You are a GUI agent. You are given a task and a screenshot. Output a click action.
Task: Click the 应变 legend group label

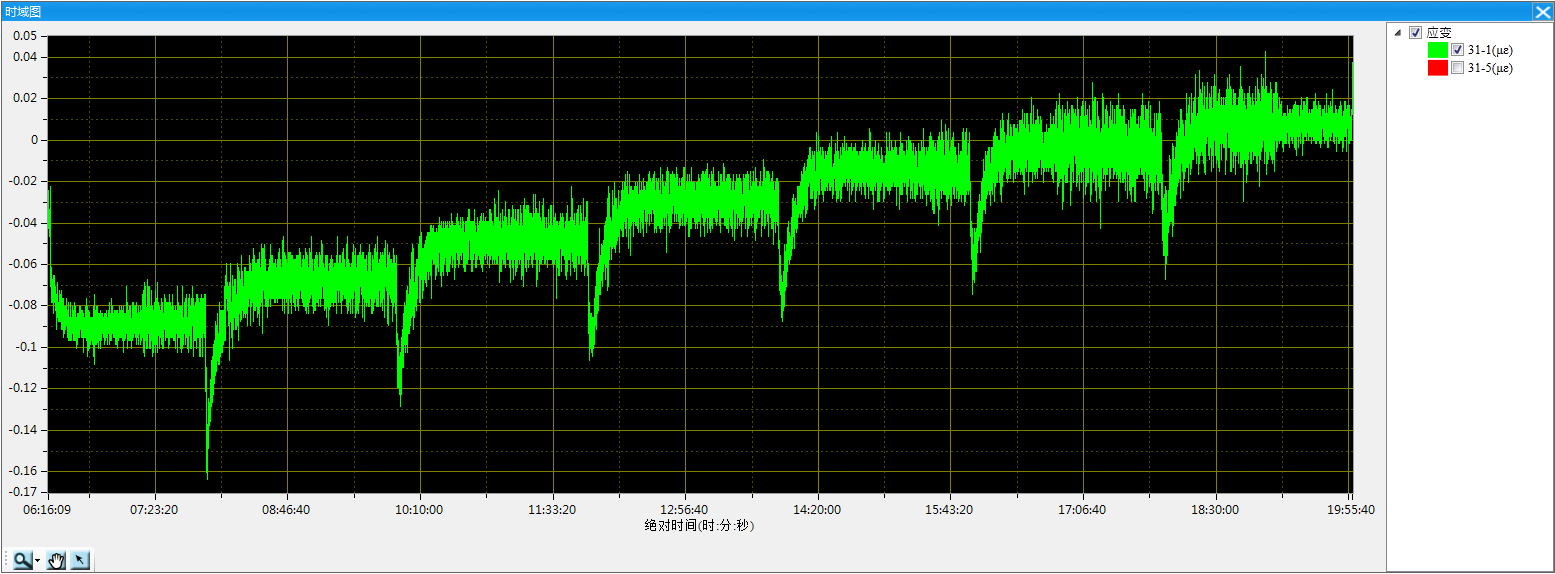pyautogui.click(x=1438, y=32)
